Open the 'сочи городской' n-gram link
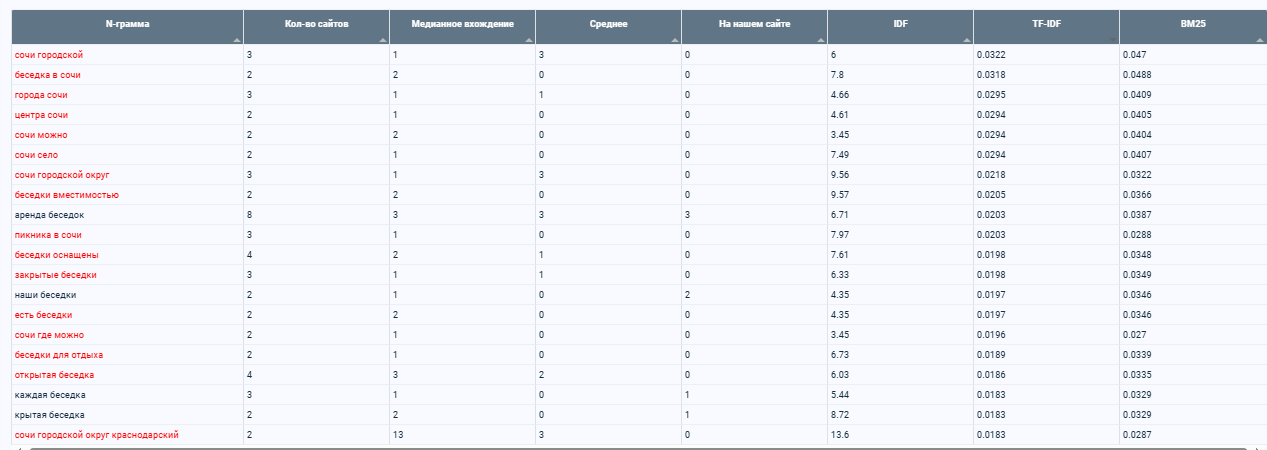The height and width of the screenshot is (450, 1267). (x=49, y=54)
